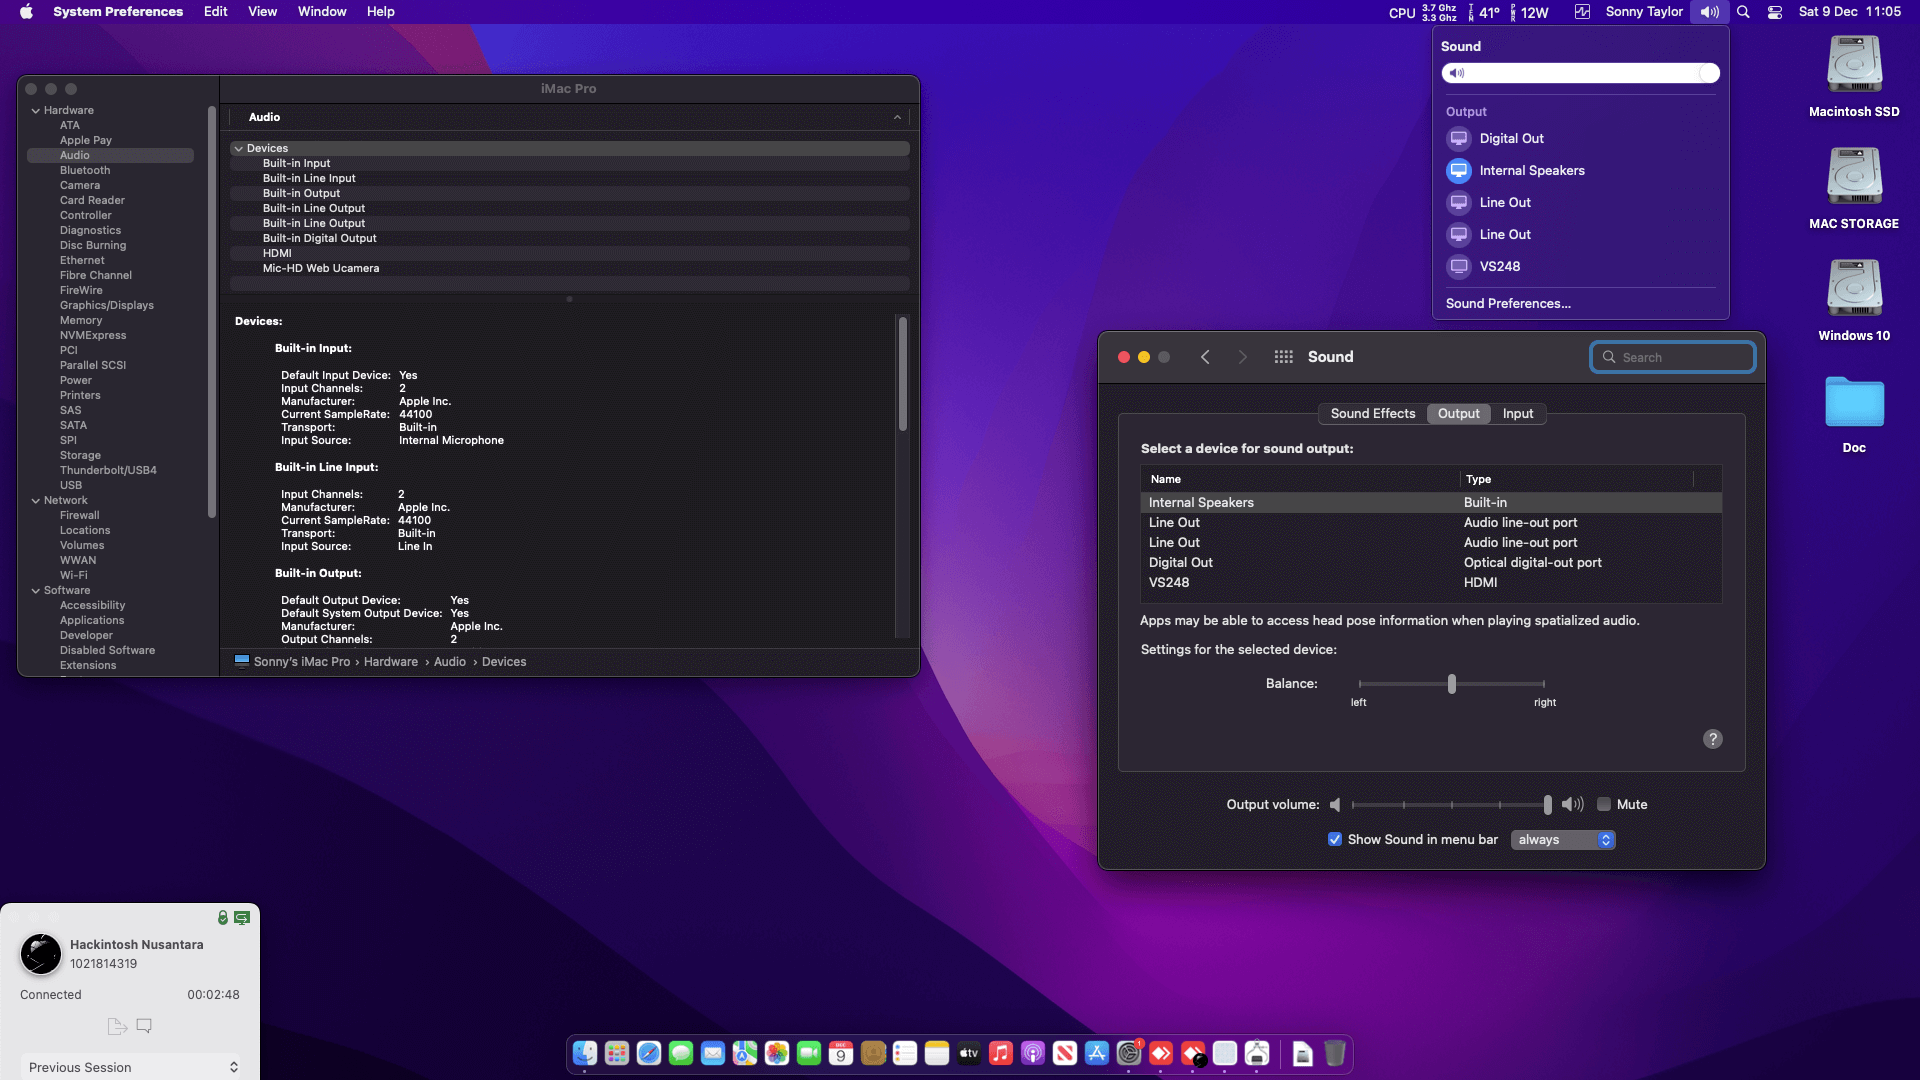Viewport: 1920px width, 1080px height.
Task: Select the VS248 output in sound menu
Action: click(x=1499, y=267)
